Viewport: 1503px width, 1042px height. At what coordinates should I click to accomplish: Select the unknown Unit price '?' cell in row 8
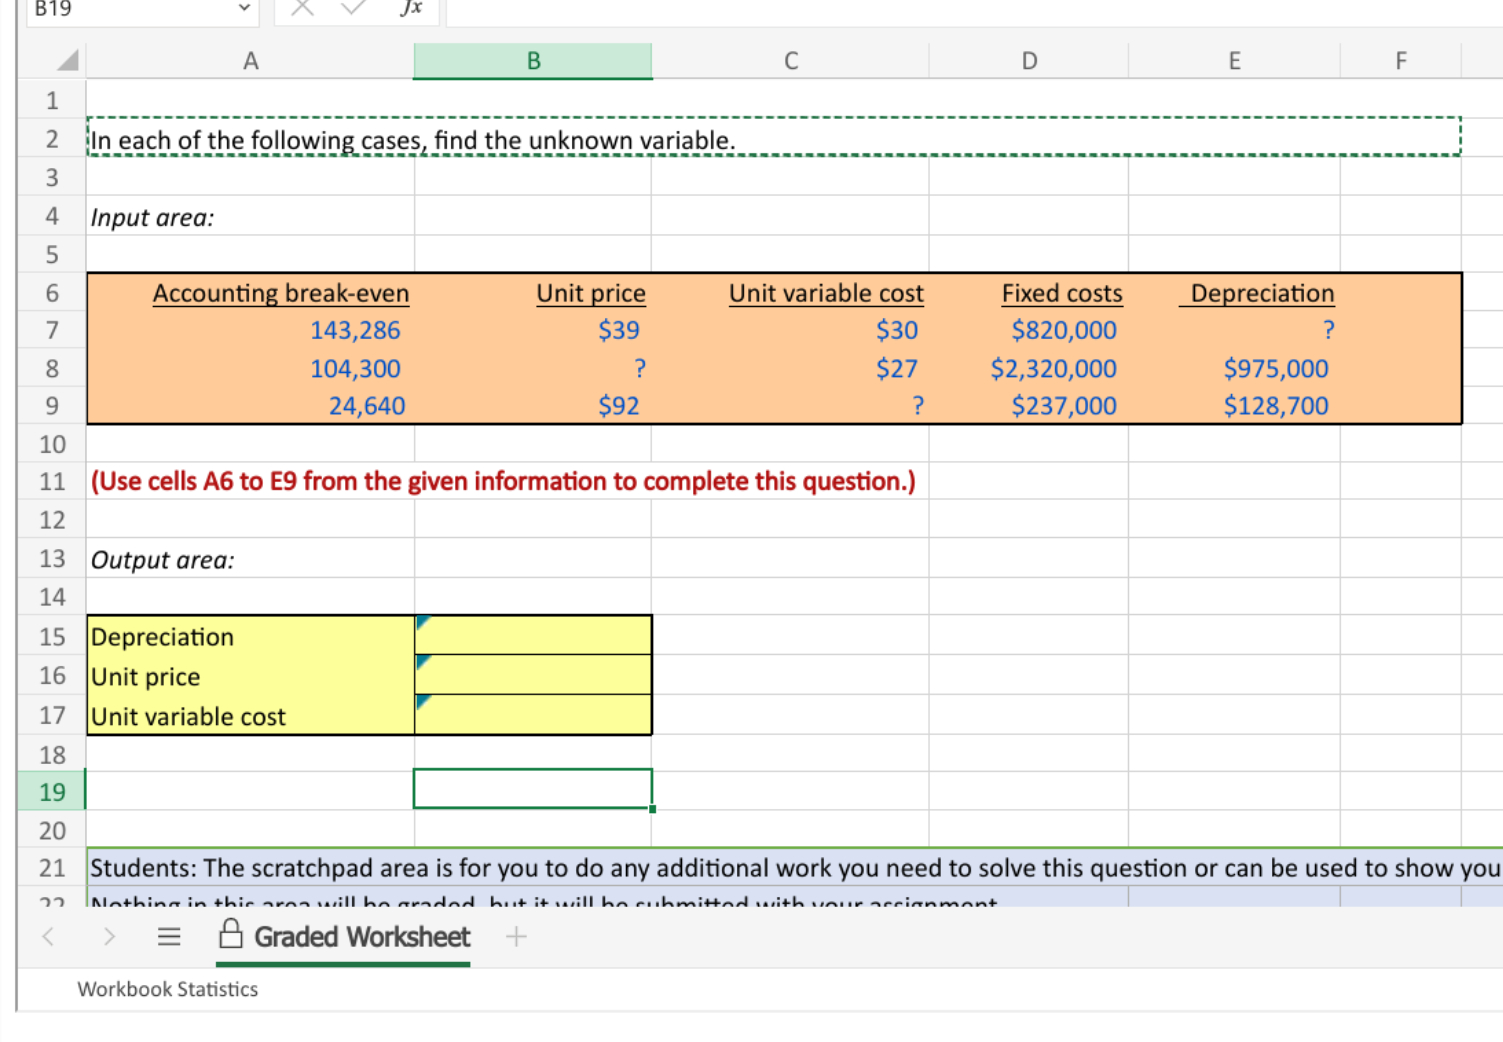533,368
